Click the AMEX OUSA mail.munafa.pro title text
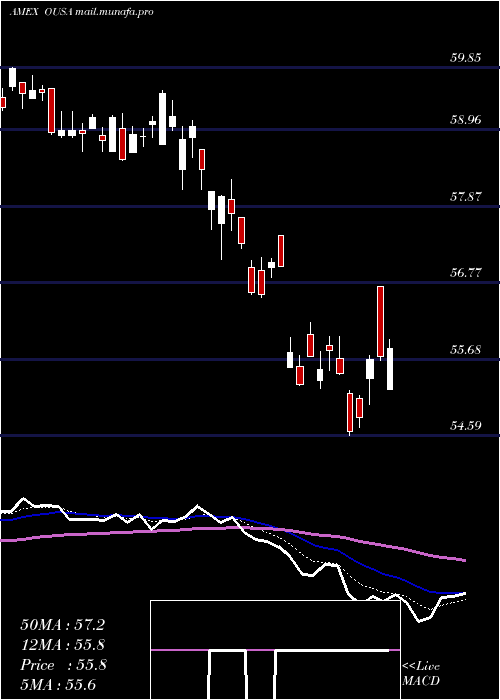This screenshot has width=500, height=700. coord(81,12)
